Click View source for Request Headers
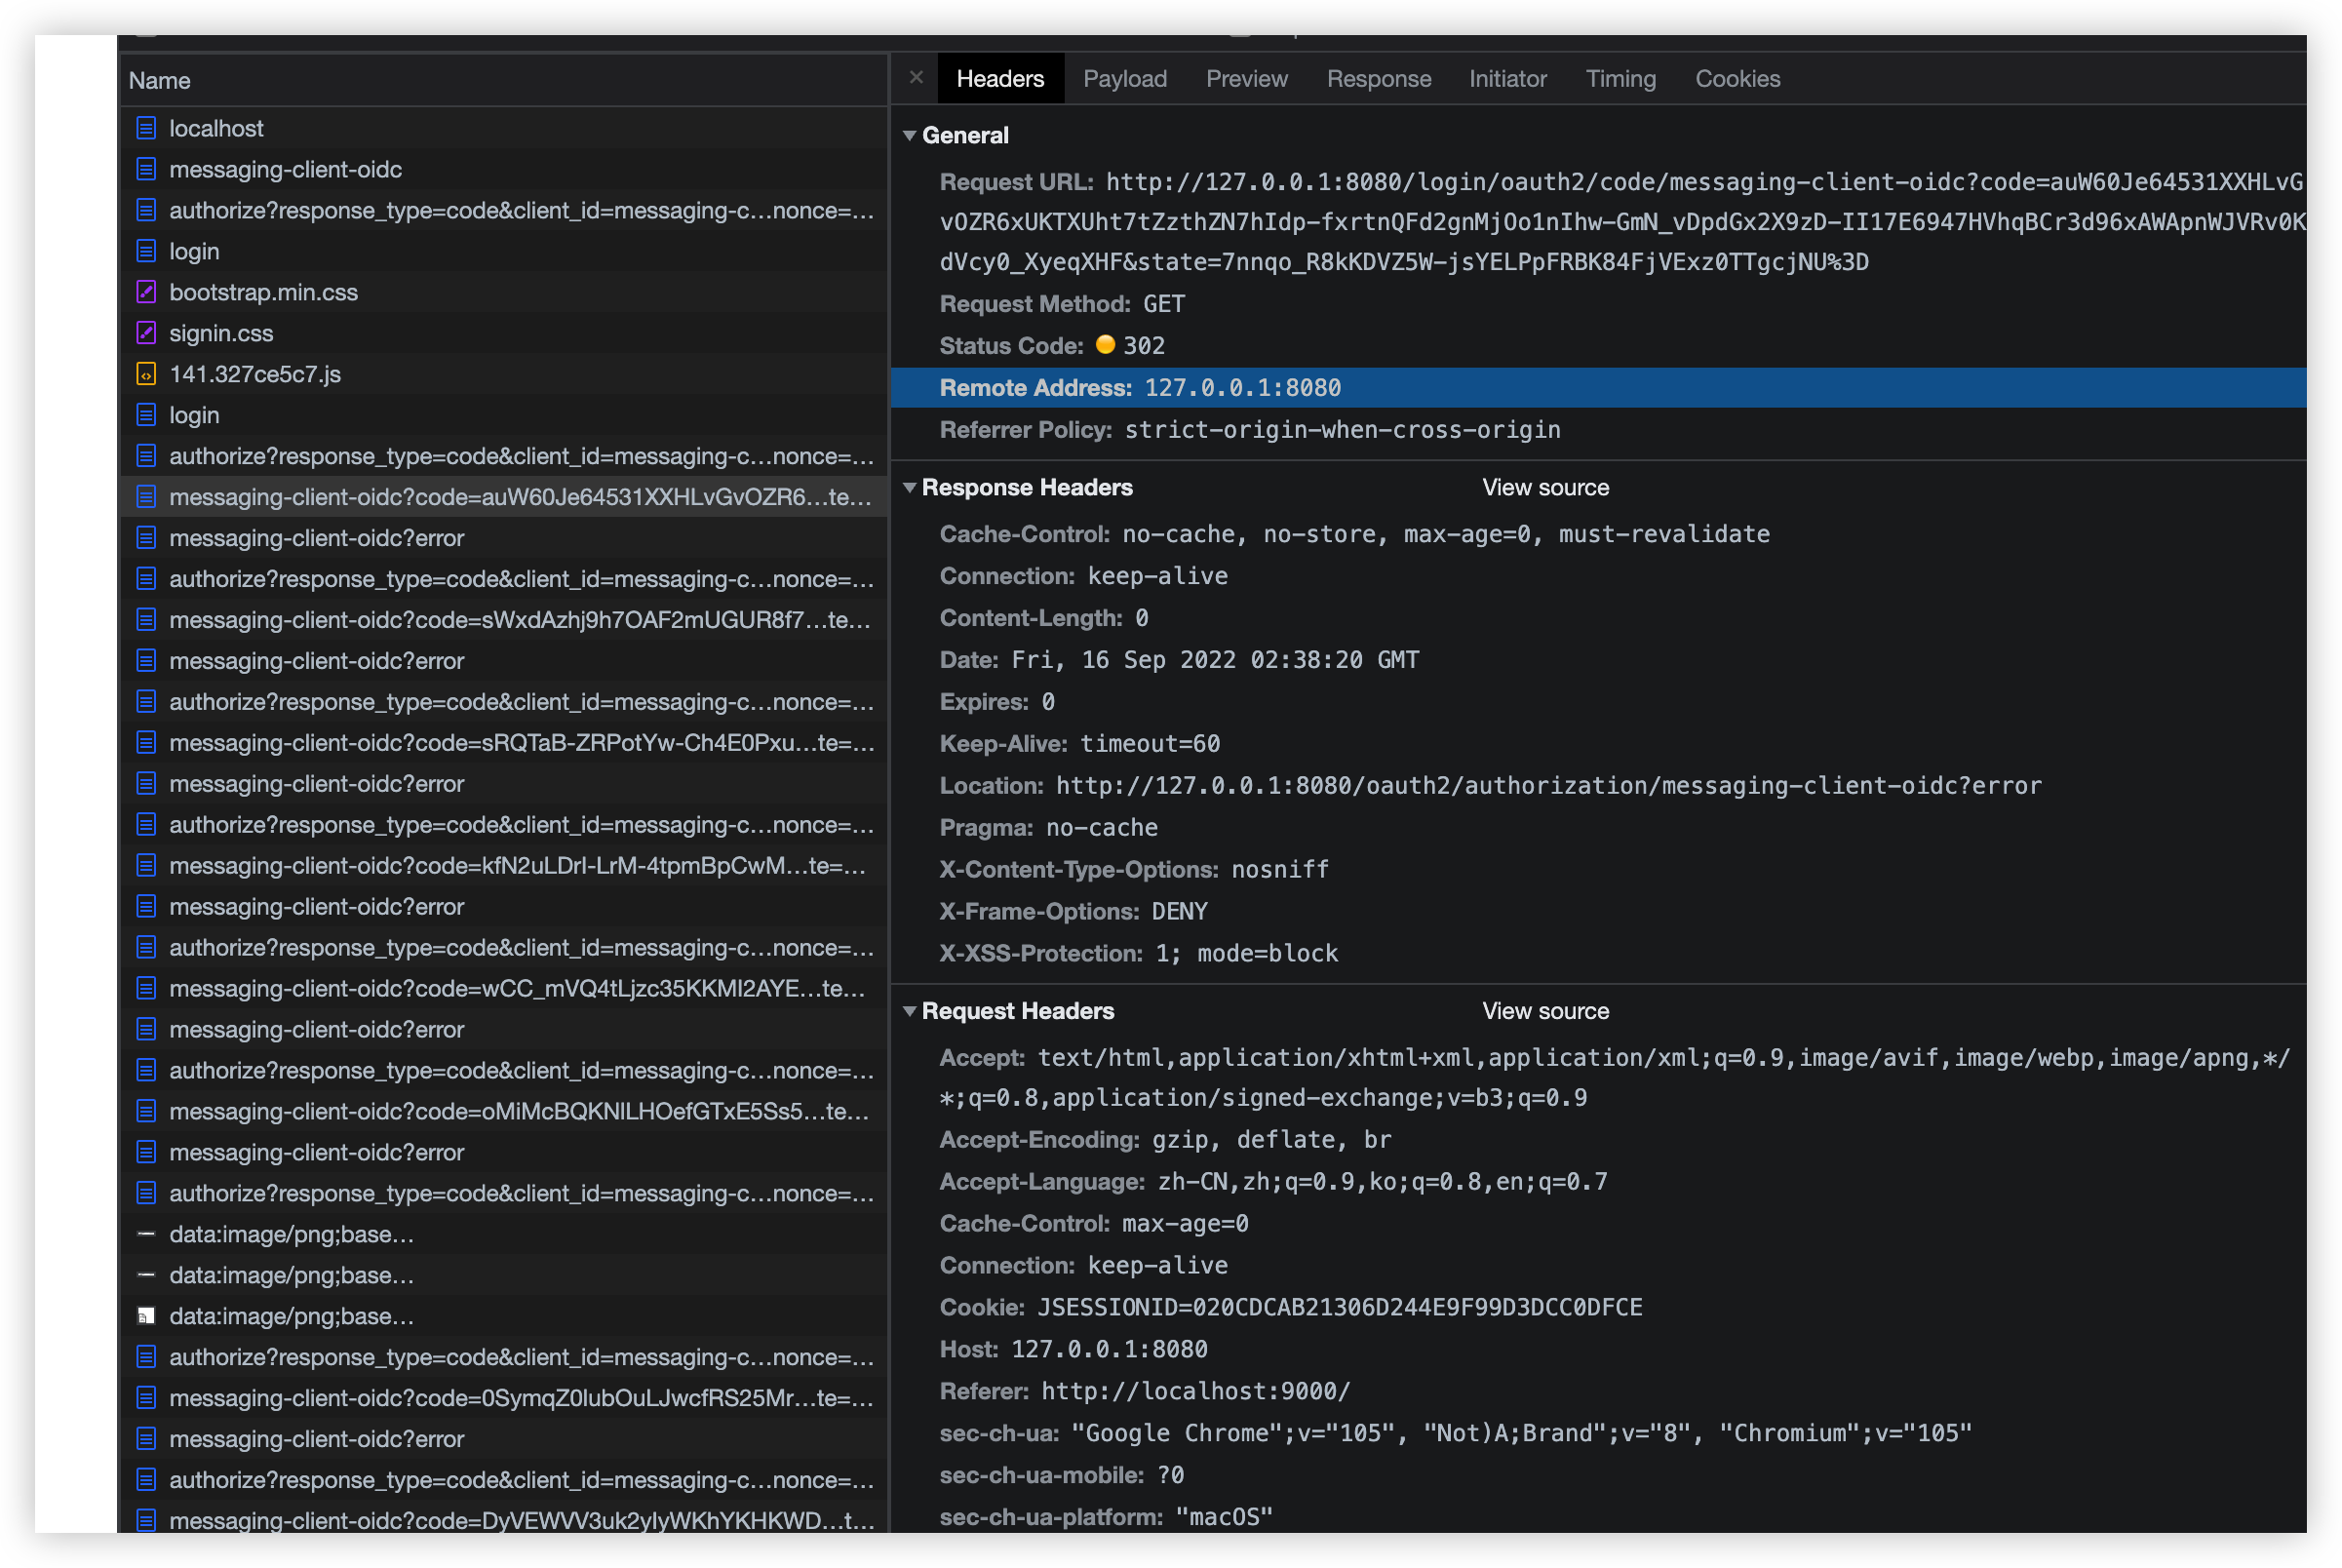The width and height of the screenshot is (2342, 1568). (x=1545, y=1011)
